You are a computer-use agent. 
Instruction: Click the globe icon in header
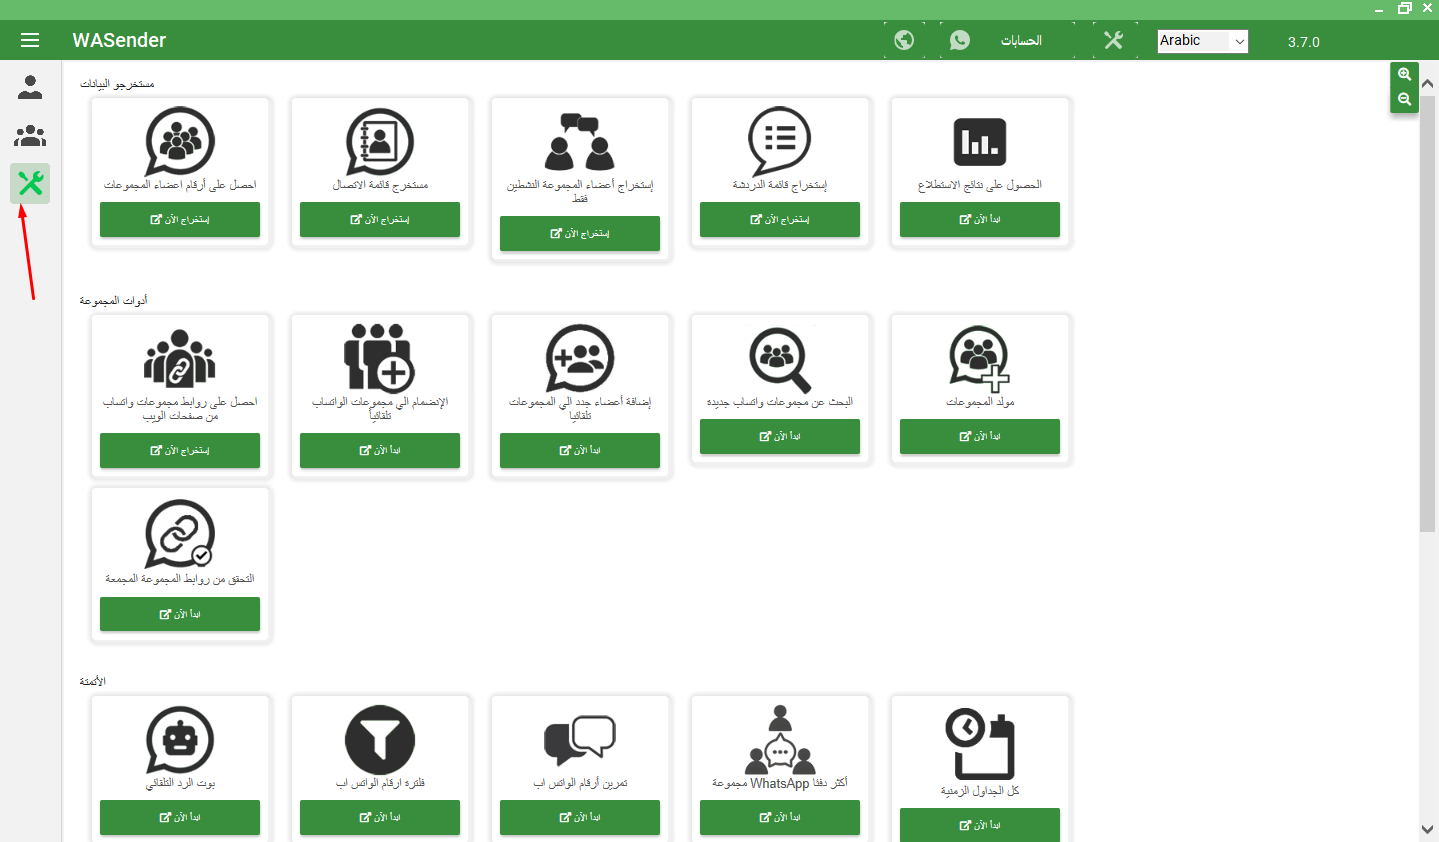904,40
